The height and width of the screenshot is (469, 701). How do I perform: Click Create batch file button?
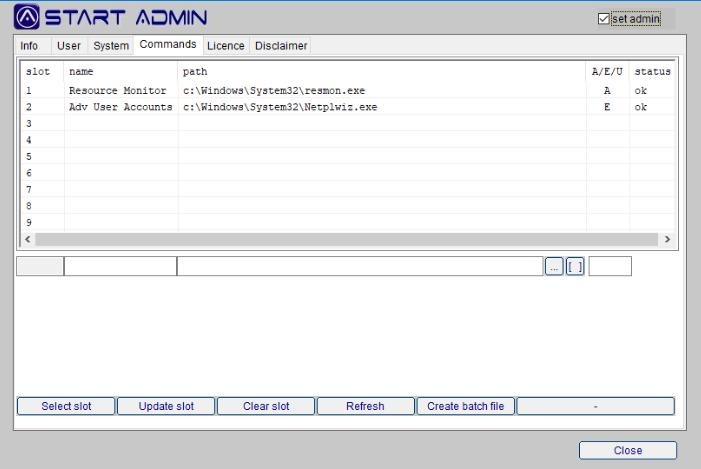point(465,406)
